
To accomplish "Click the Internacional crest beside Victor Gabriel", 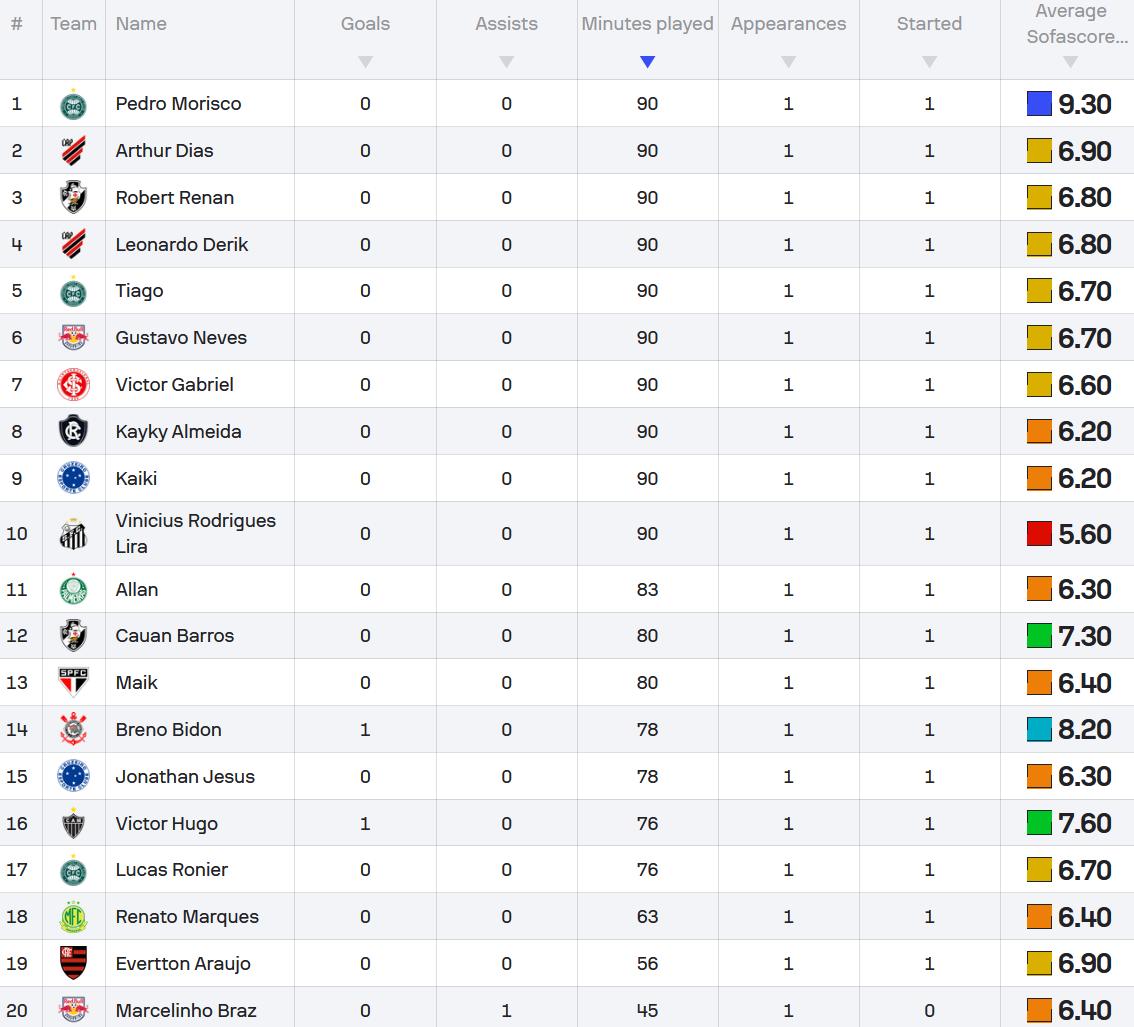I will 73,385.
